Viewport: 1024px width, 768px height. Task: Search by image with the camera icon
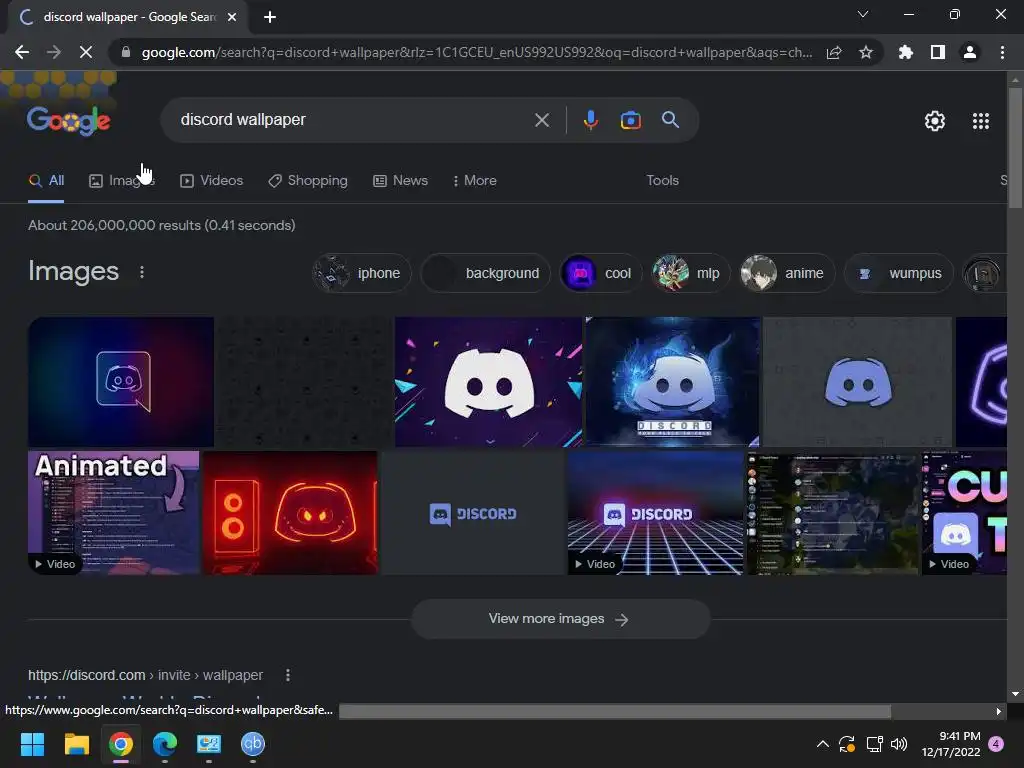tap(630, 120)
